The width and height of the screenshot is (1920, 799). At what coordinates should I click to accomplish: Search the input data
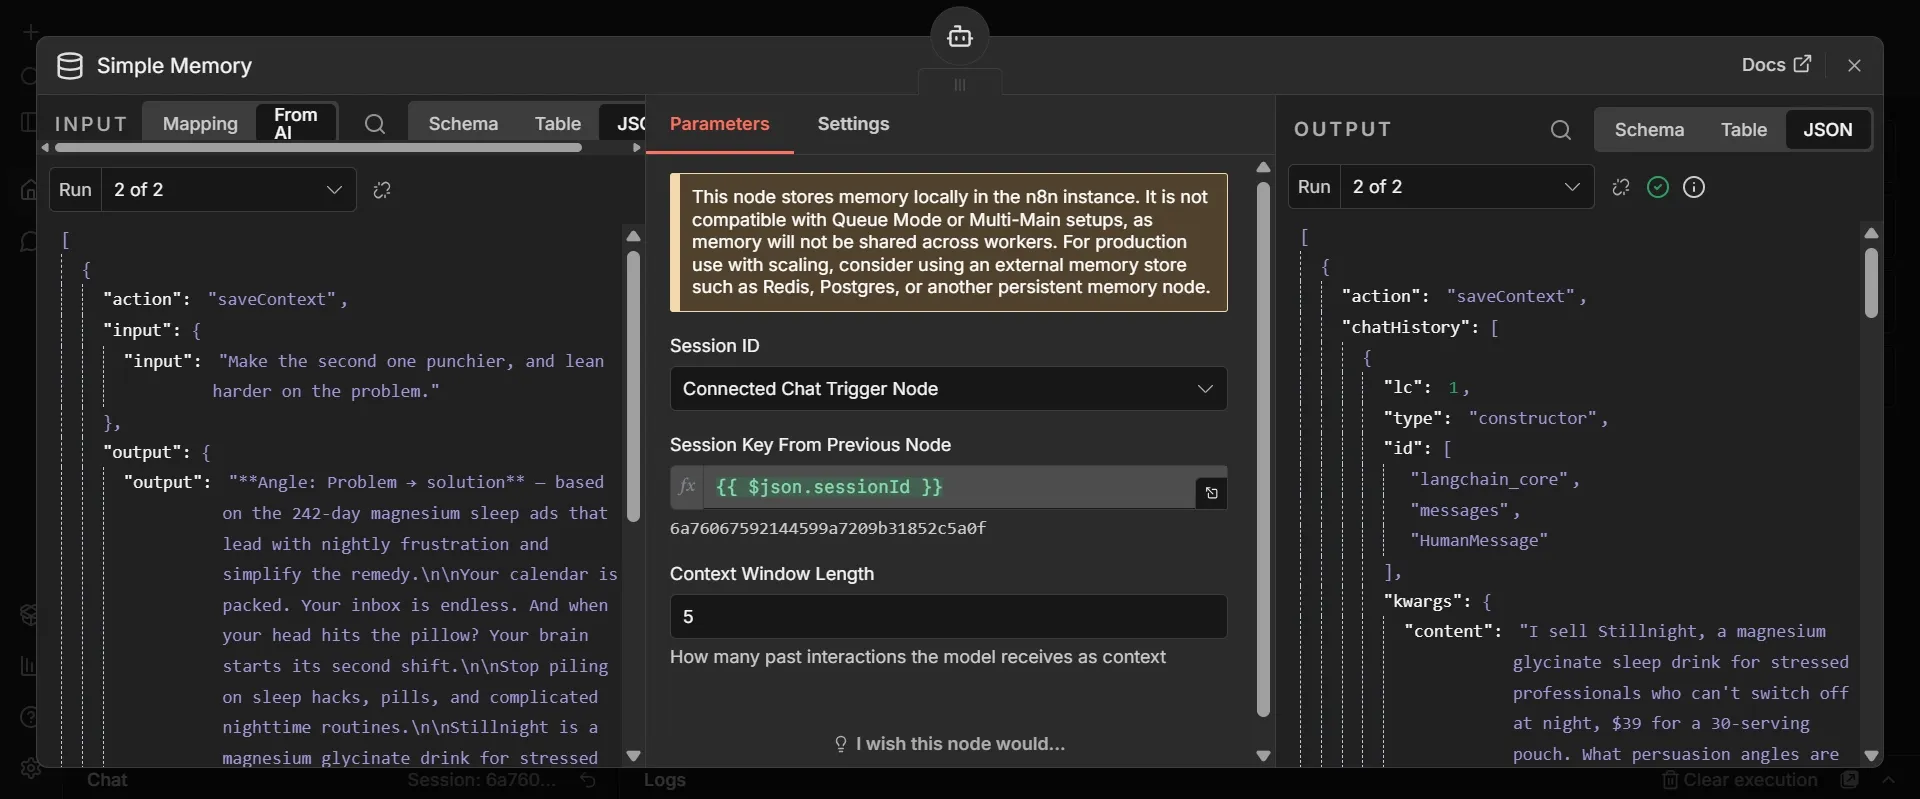pos(375,124)
